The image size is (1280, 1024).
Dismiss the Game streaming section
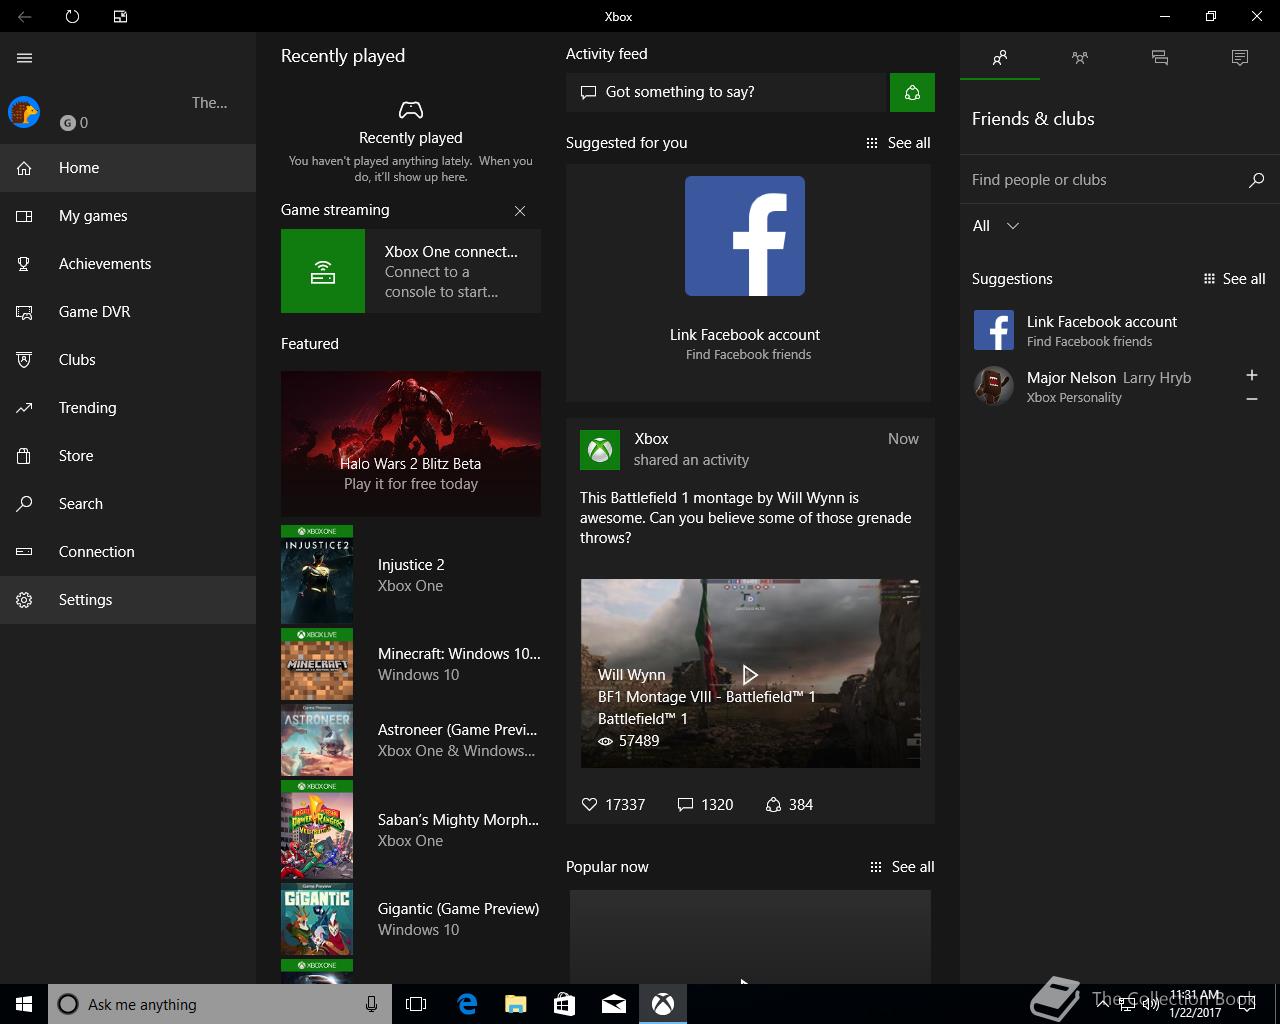tap(520, 211)
